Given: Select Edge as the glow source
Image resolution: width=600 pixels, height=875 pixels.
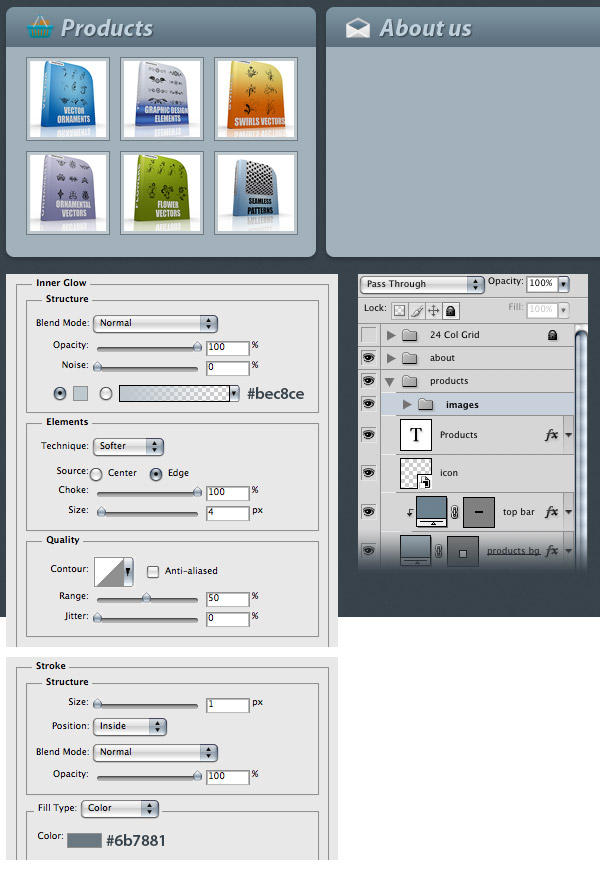Looking at the screenshot, I should click(x=156, y=474).
